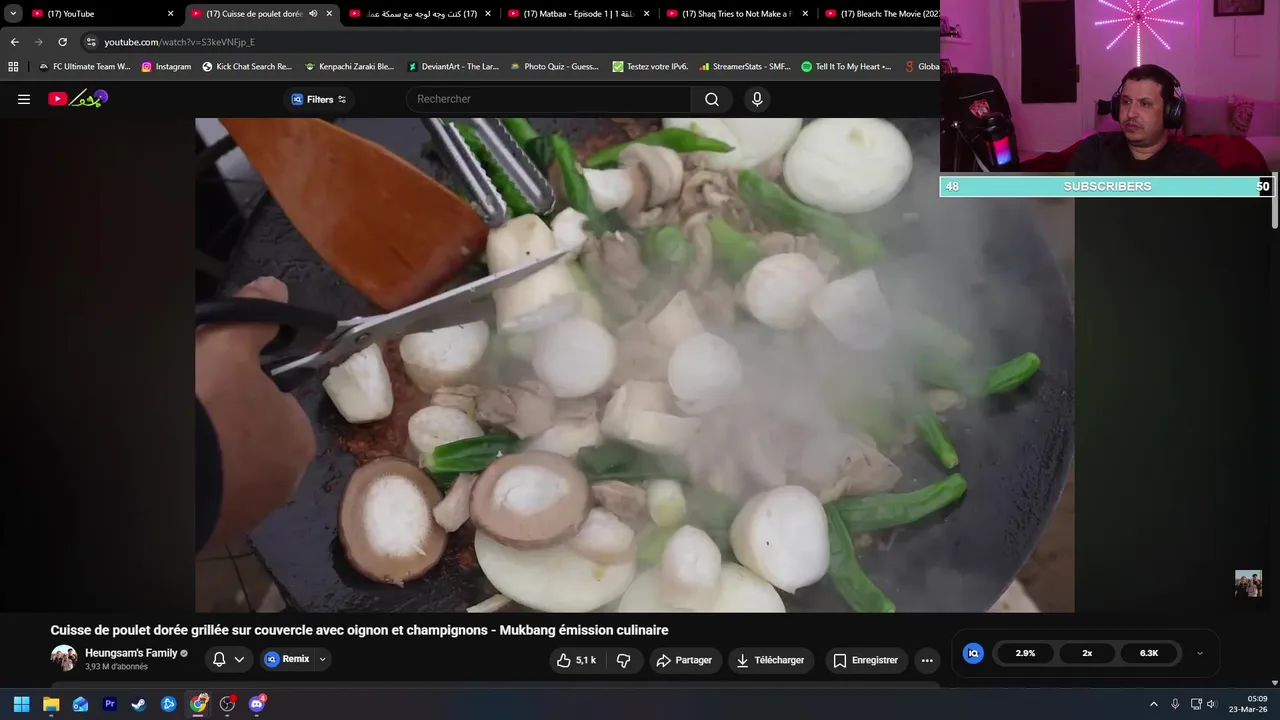Image resolution: width=1280 pixels, height=720 pixels.
Task: Click the Partager share button
Action: [684, 660]
